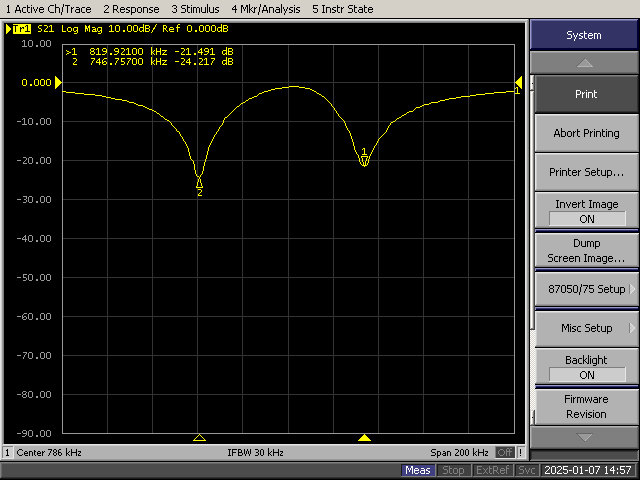Click the Meas status indicator

click(418, 470)
